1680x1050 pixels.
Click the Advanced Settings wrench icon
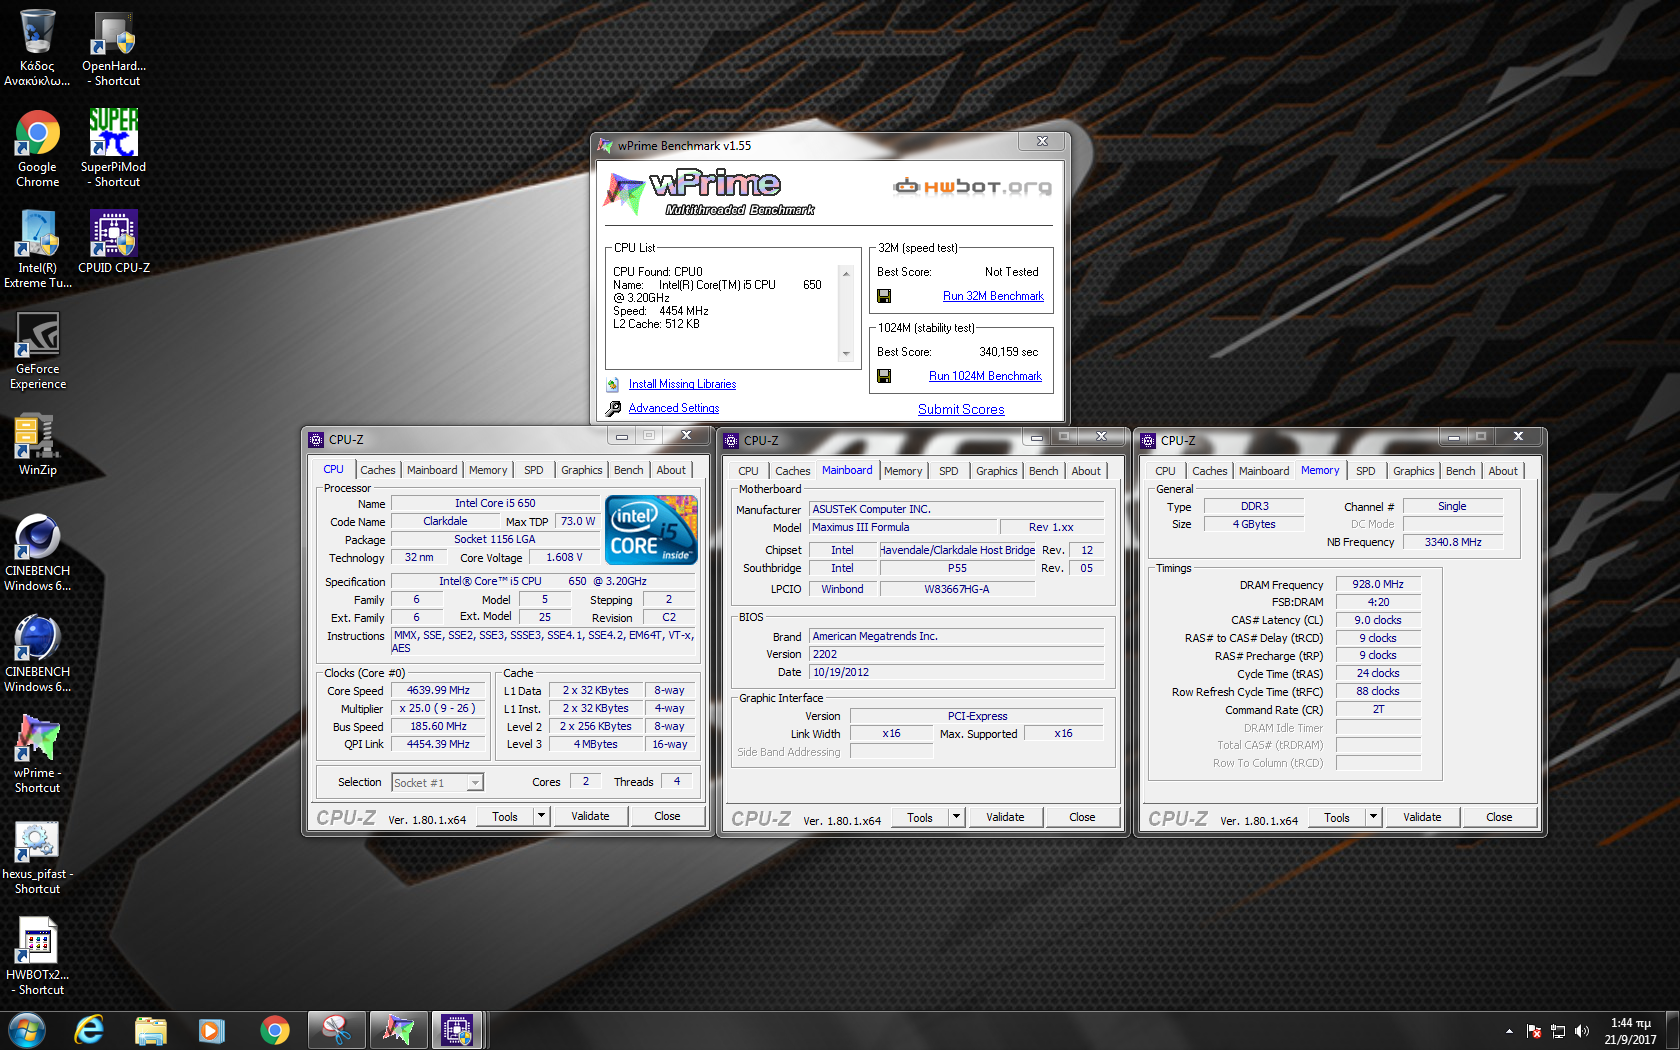pos(613,408)
